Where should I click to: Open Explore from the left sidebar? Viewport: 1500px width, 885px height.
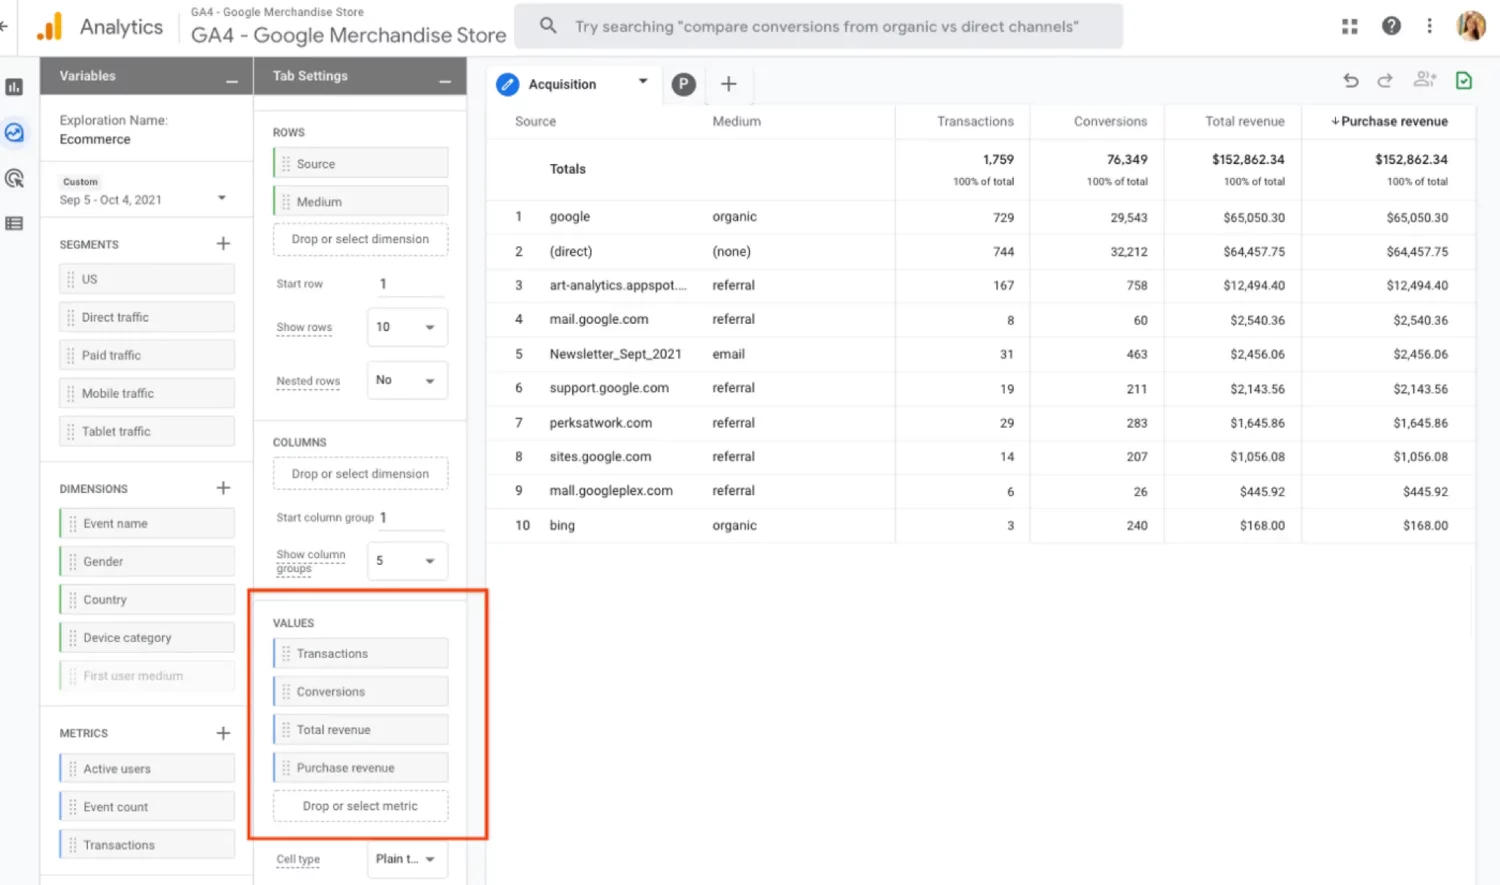pyautogui.click(x=14, y=133)
